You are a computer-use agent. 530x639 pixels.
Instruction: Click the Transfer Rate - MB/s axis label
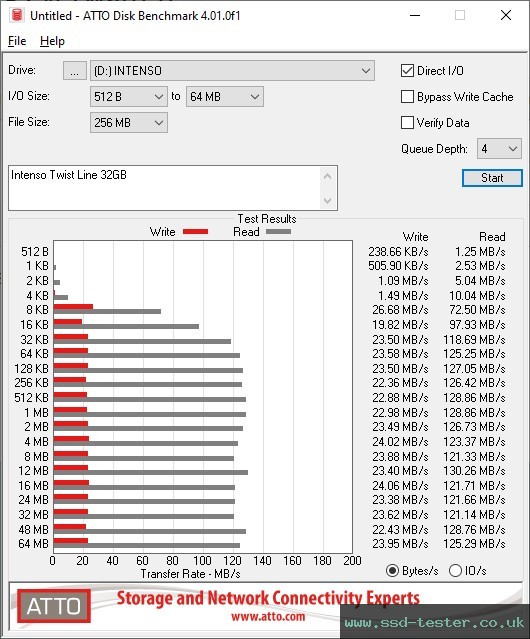pos(190,574)
